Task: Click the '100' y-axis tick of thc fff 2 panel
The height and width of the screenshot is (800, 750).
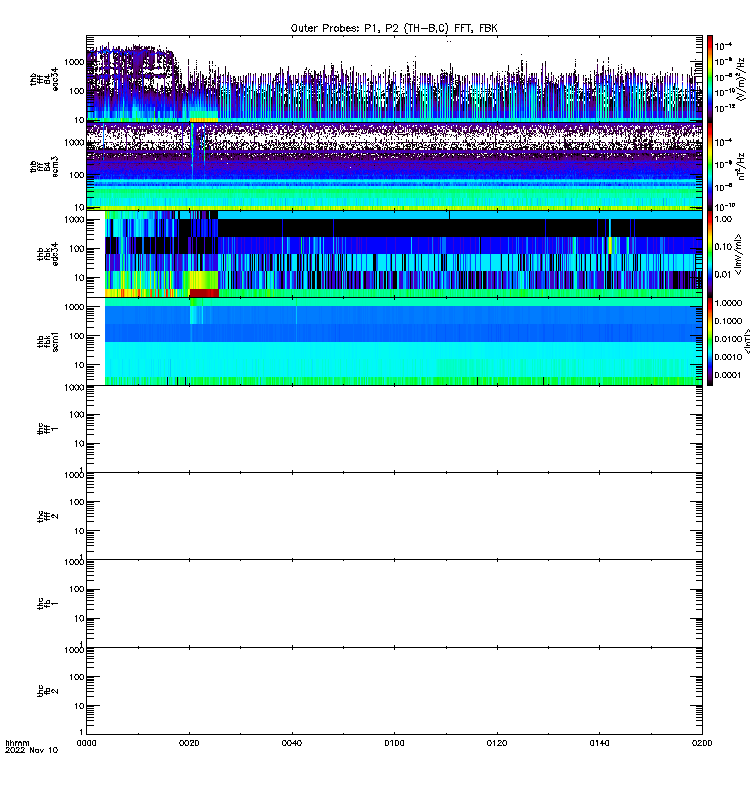Action: click(77, 502)
